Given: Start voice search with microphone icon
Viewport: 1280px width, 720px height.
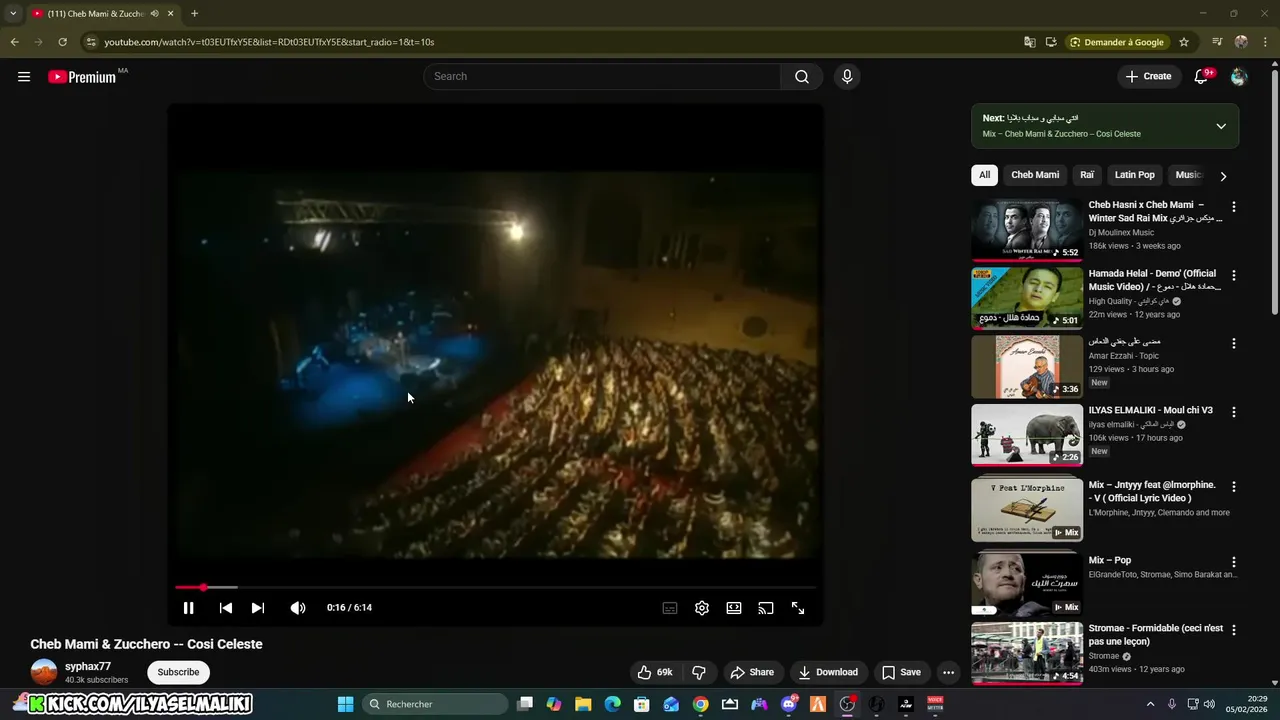Looking at the screenshot, I should tap(847, 77).
